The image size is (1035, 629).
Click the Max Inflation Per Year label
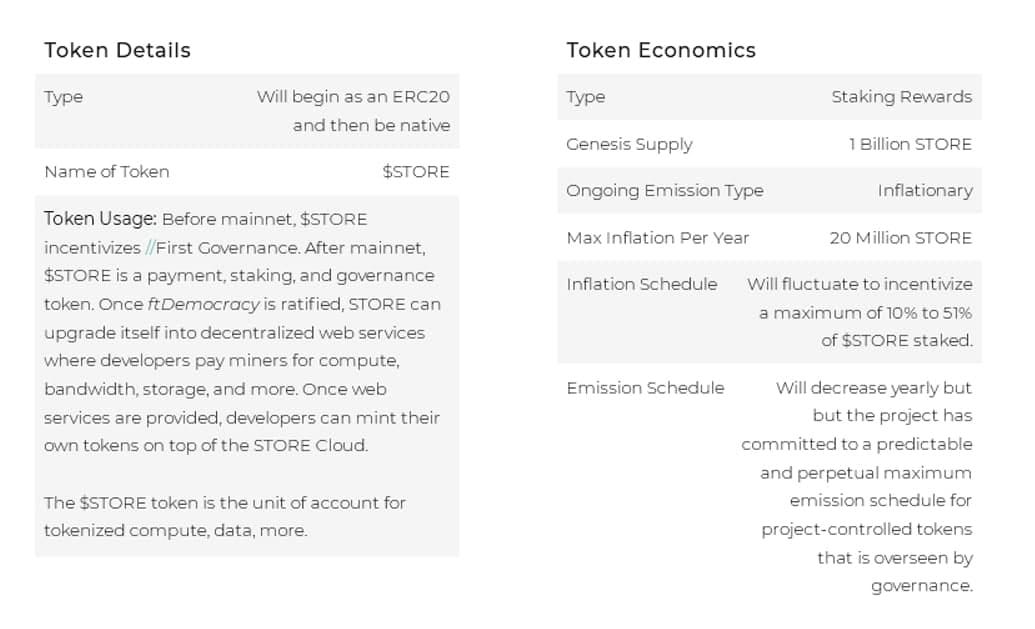tap(657, 238)
